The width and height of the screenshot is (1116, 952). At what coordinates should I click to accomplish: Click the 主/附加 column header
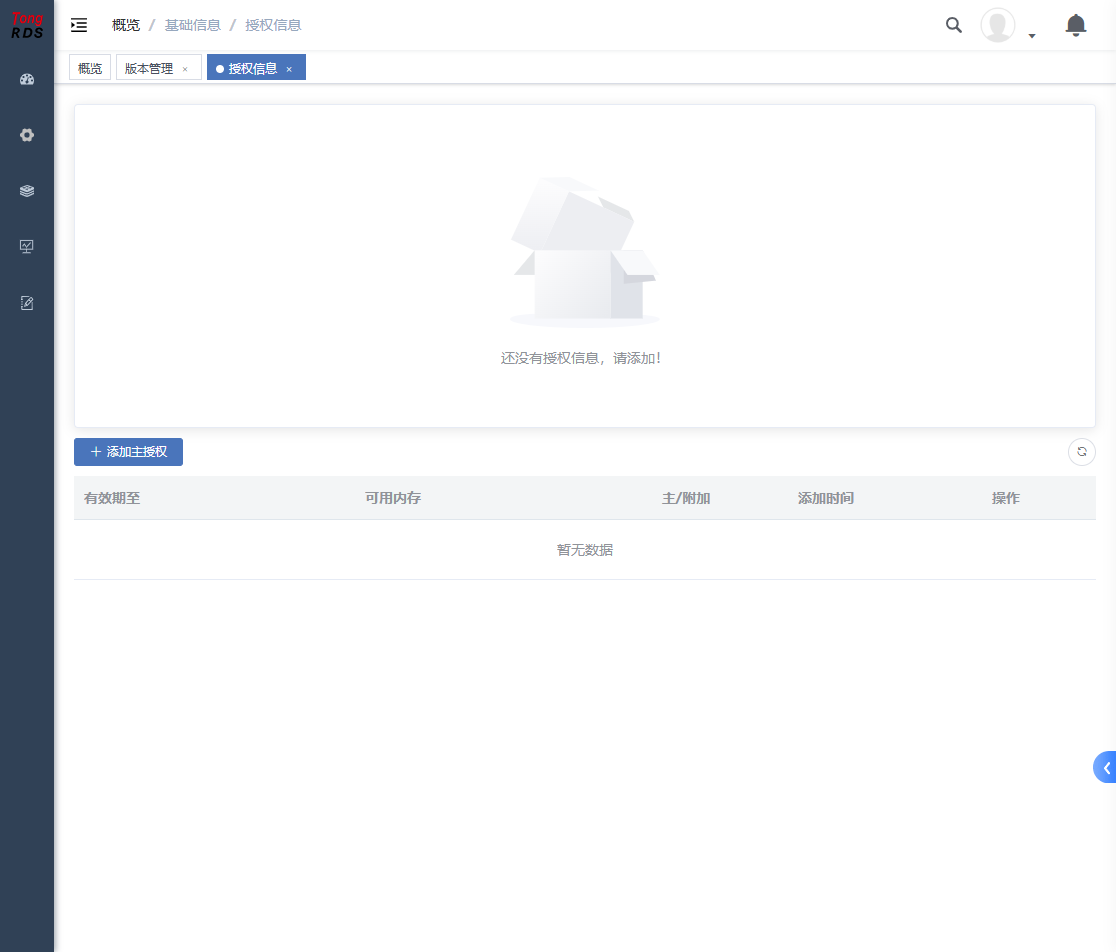point(686,498)
